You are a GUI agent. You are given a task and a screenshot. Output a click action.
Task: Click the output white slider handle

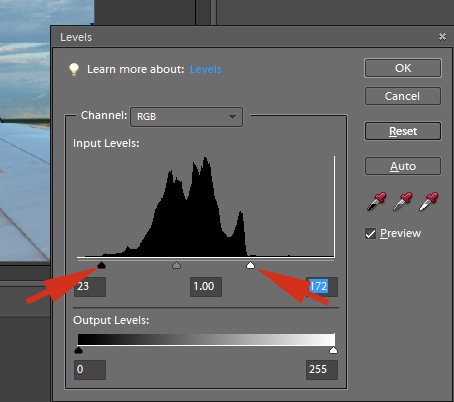point(333,350)
